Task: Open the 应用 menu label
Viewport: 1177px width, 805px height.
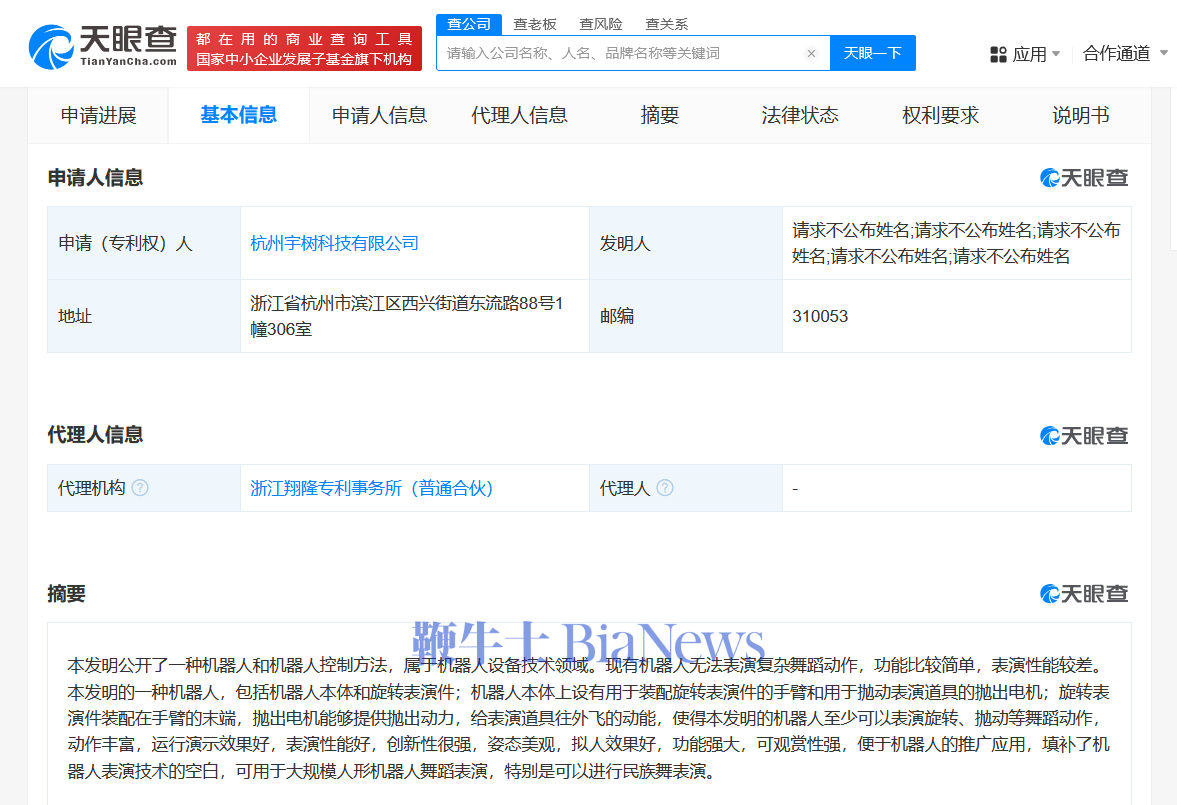Action: coord(1029,54)
